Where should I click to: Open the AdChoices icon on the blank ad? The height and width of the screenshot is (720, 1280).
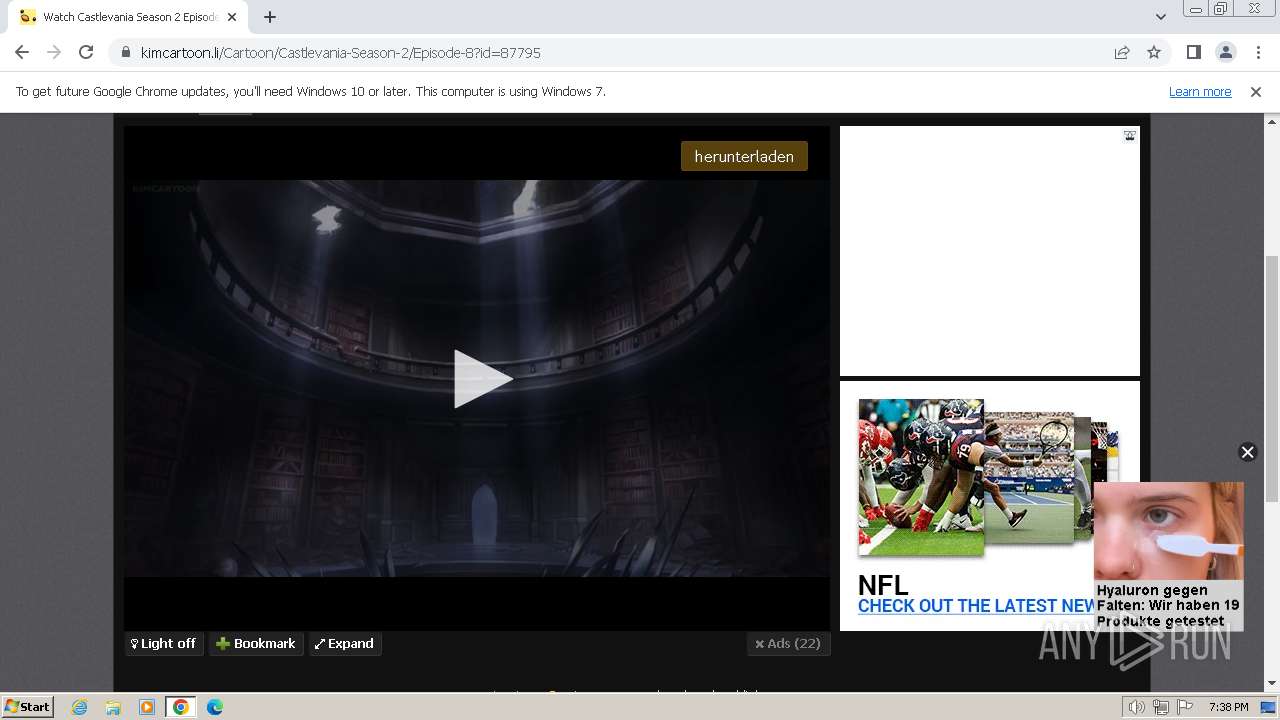(x=1129, y=136)
